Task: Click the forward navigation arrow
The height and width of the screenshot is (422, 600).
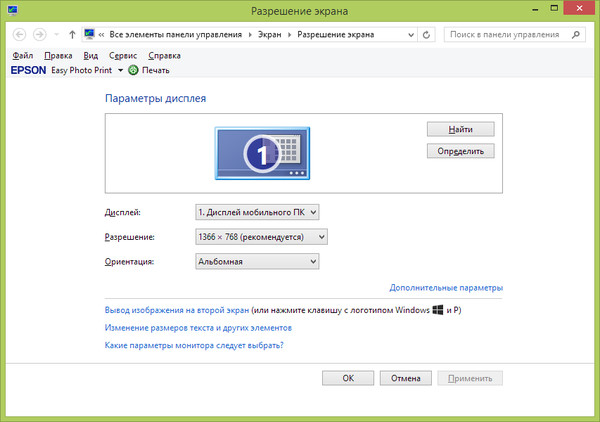Action: [x=39, y=35]
